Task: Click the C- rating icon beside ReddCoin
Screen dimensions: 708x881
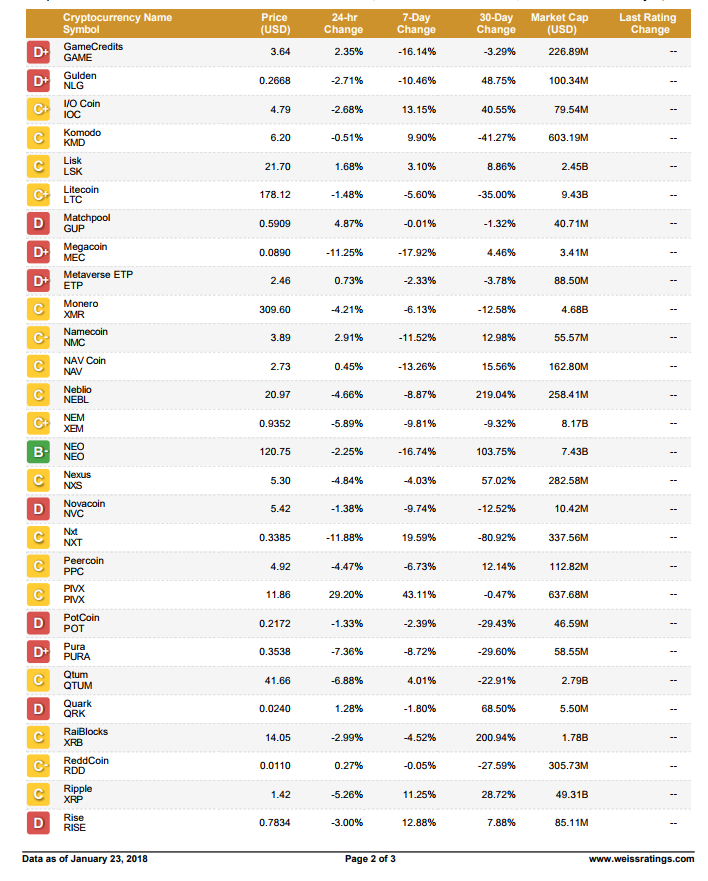Action: coord(38,766)
